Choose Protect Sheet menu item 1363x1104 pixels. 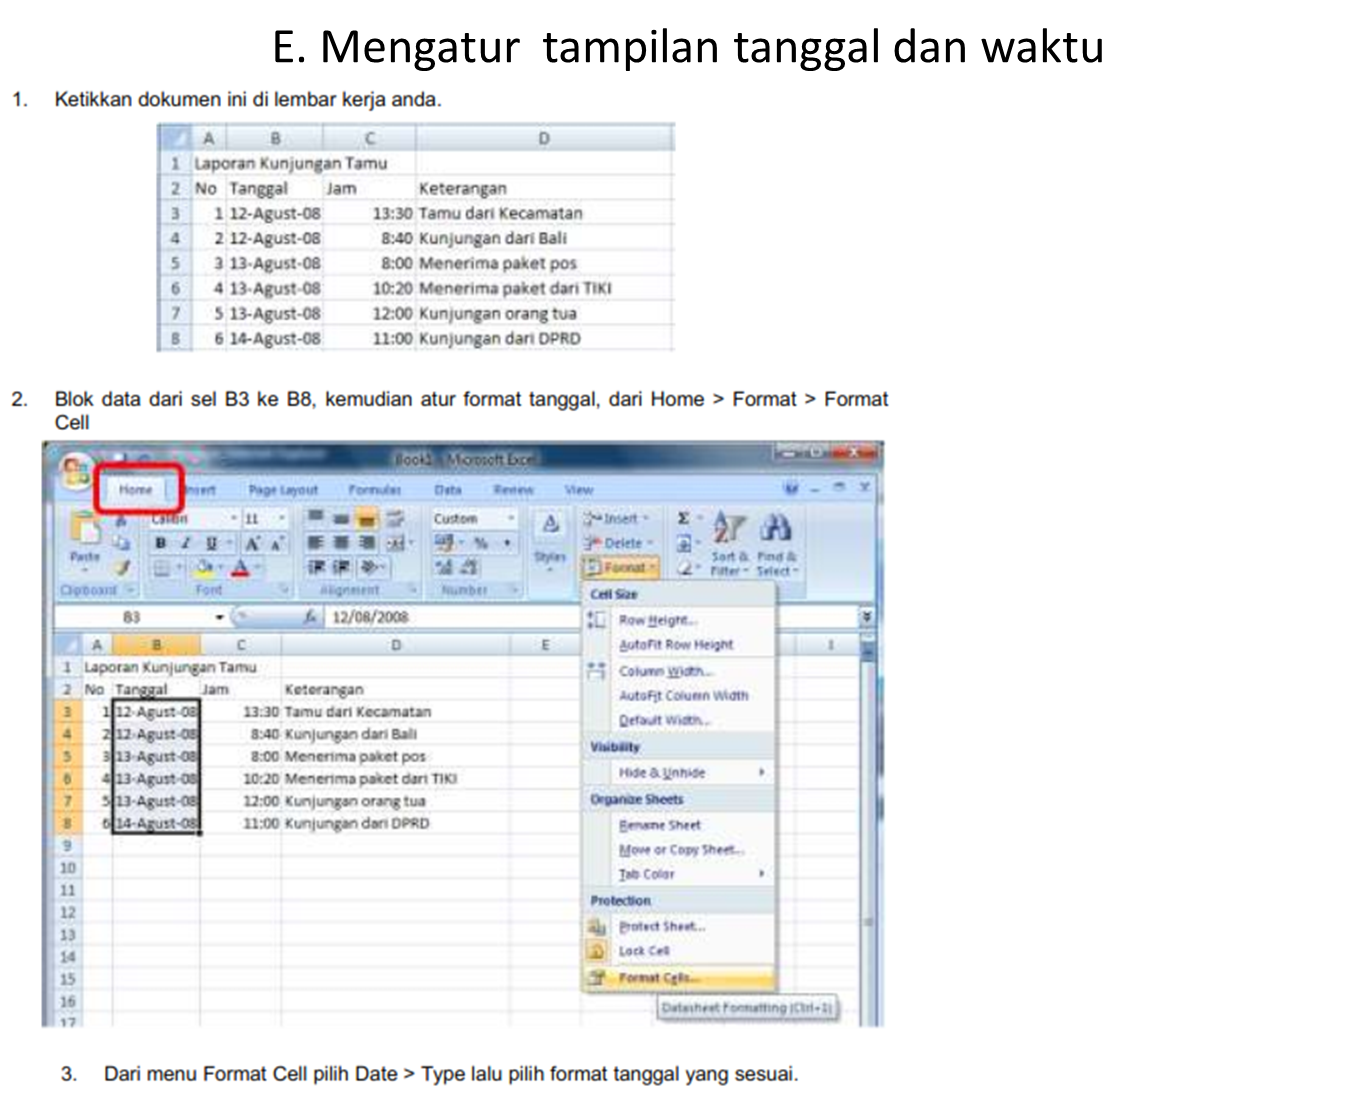point(679,927)
